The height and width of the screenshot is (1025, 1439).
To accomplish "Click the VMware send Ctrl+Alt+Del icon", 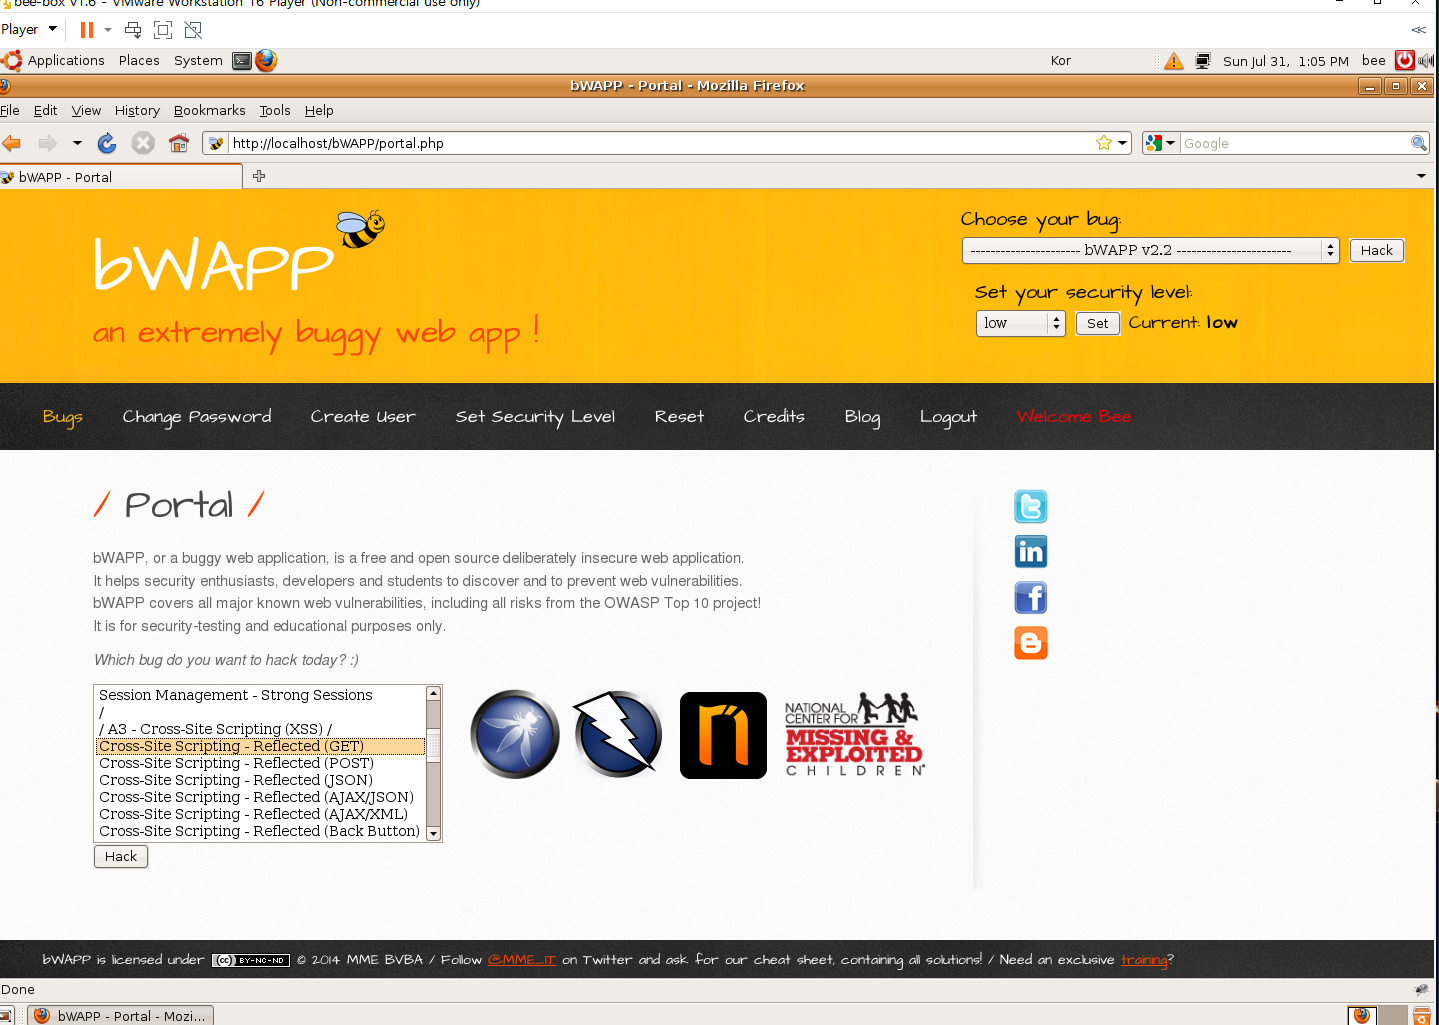I will [x=133, y=30].
